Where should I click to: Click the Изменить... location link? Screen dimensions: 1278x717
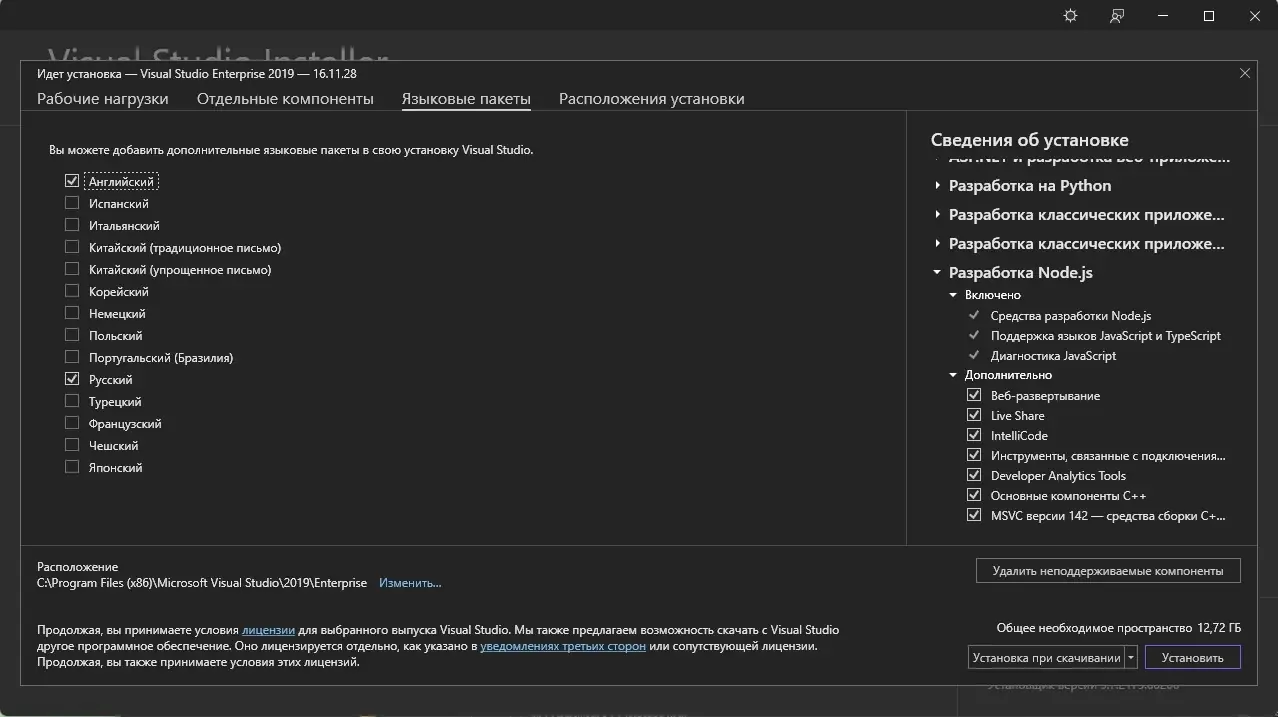click(410, 583)
